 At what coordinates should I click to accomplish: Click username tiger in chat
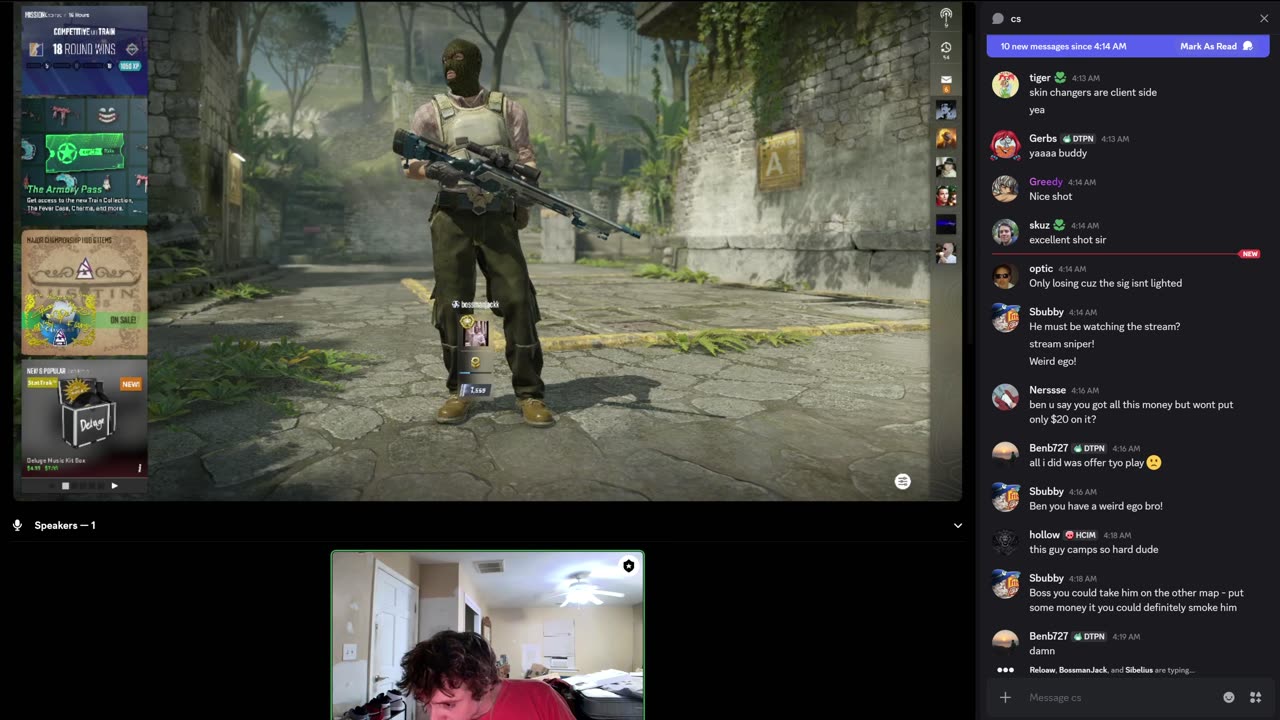(1040, 78)
